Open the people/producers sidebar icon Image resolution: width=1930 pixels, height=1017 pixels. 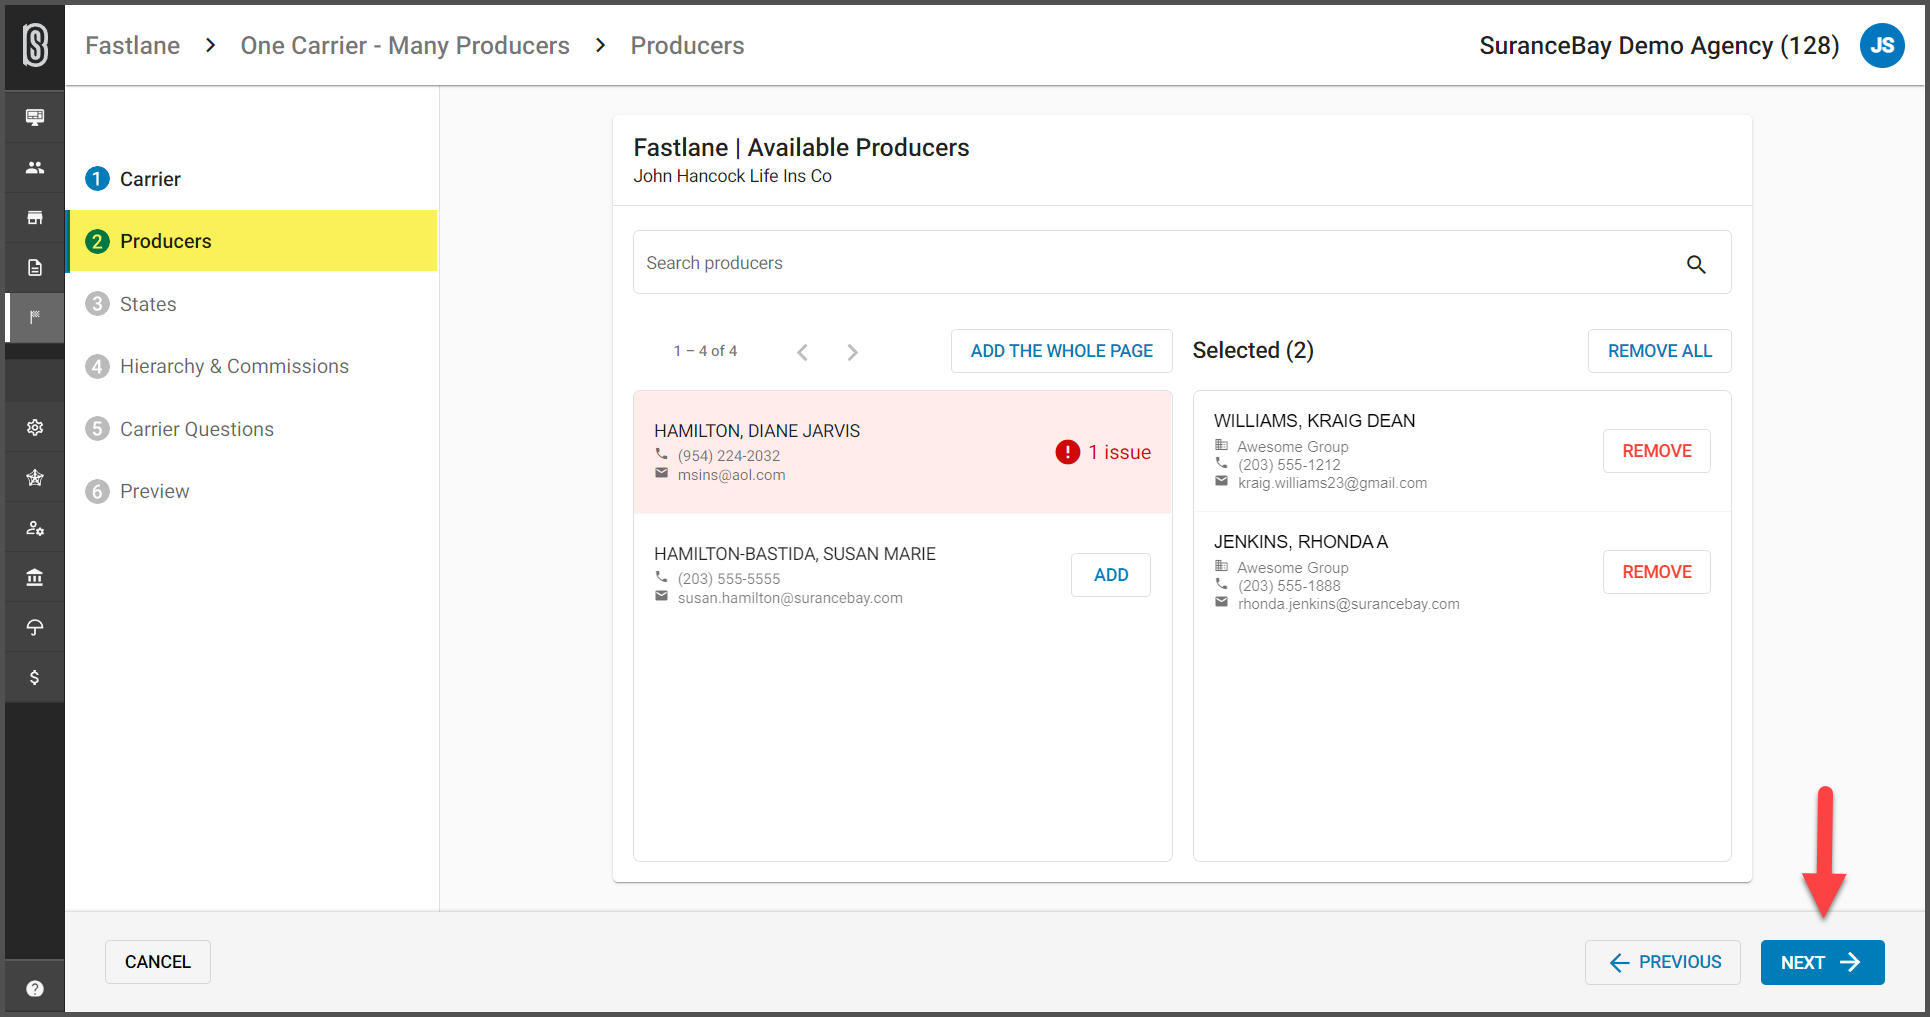(x=35, y=167)
